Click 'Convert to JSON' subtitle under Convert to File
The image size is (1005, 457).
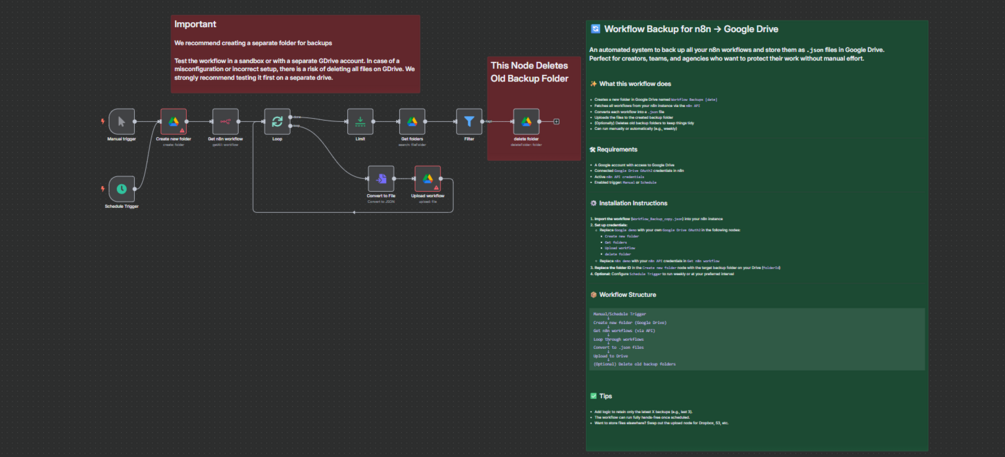pyautogui.click(x=381, y=201)
